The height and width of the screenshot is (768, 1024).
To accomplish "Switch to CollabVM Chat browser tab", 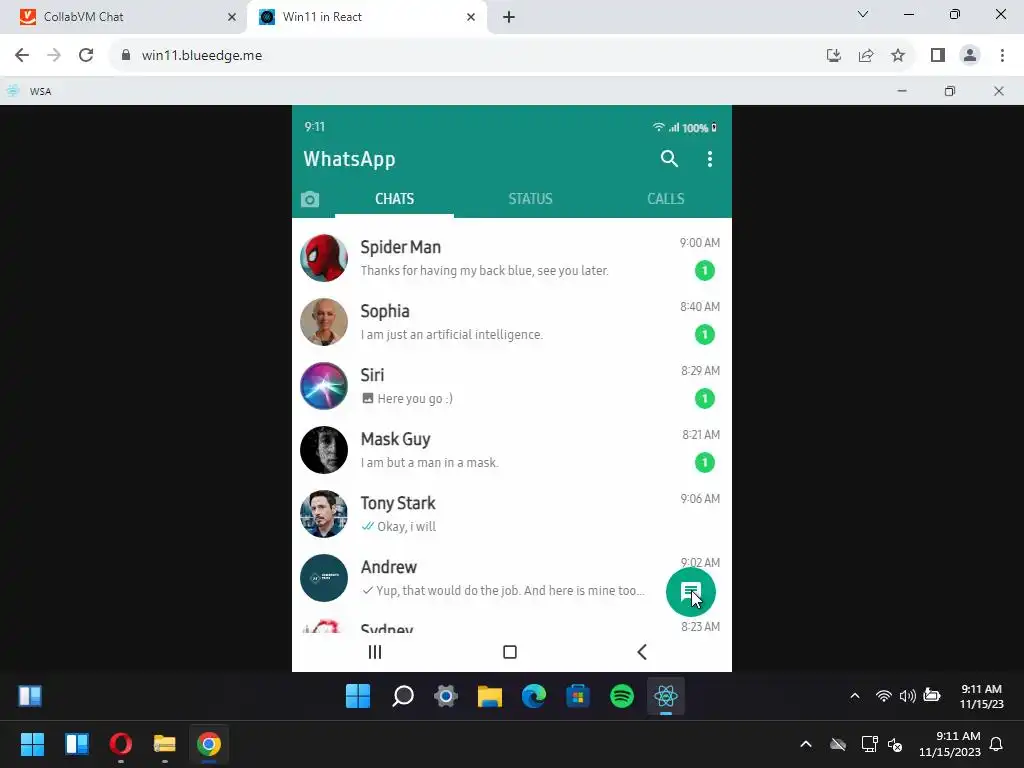I will pyautogui.click(x=124, y=17).
